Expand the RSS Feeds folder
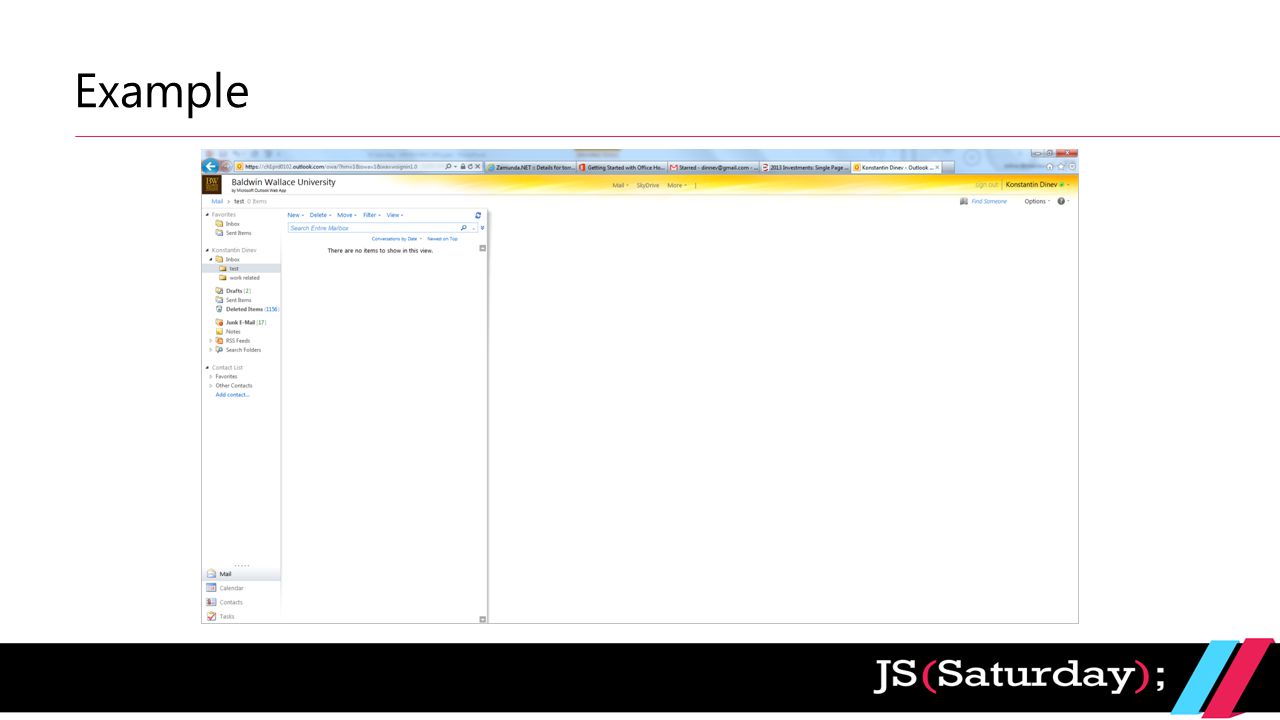1280x720 pixels. pos(211,341)
